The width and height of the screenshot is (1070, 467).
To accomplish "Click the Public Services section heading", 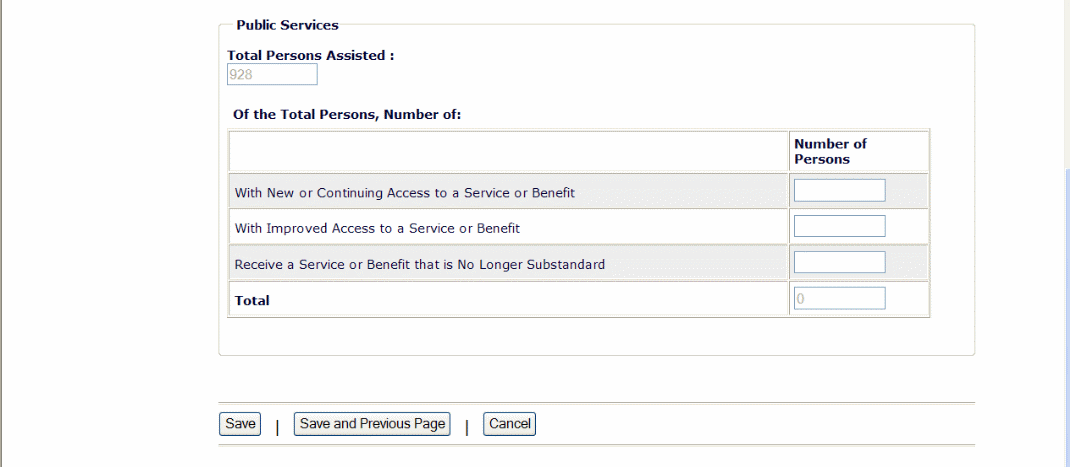I will tap(287, 25).
